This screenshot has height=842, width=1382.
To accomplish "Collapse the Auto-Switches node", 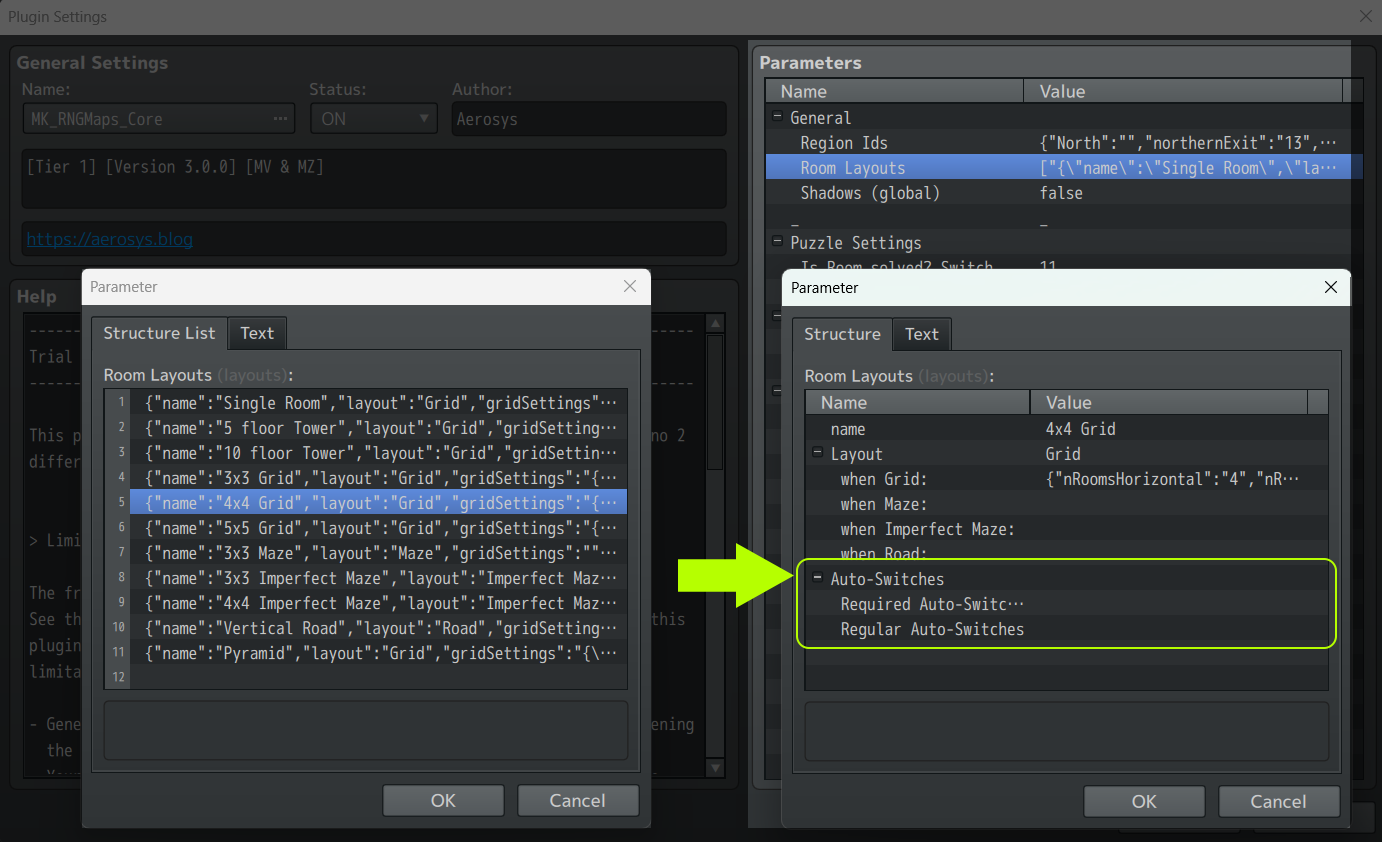I will pyautogui.click(x=817, y=579).
